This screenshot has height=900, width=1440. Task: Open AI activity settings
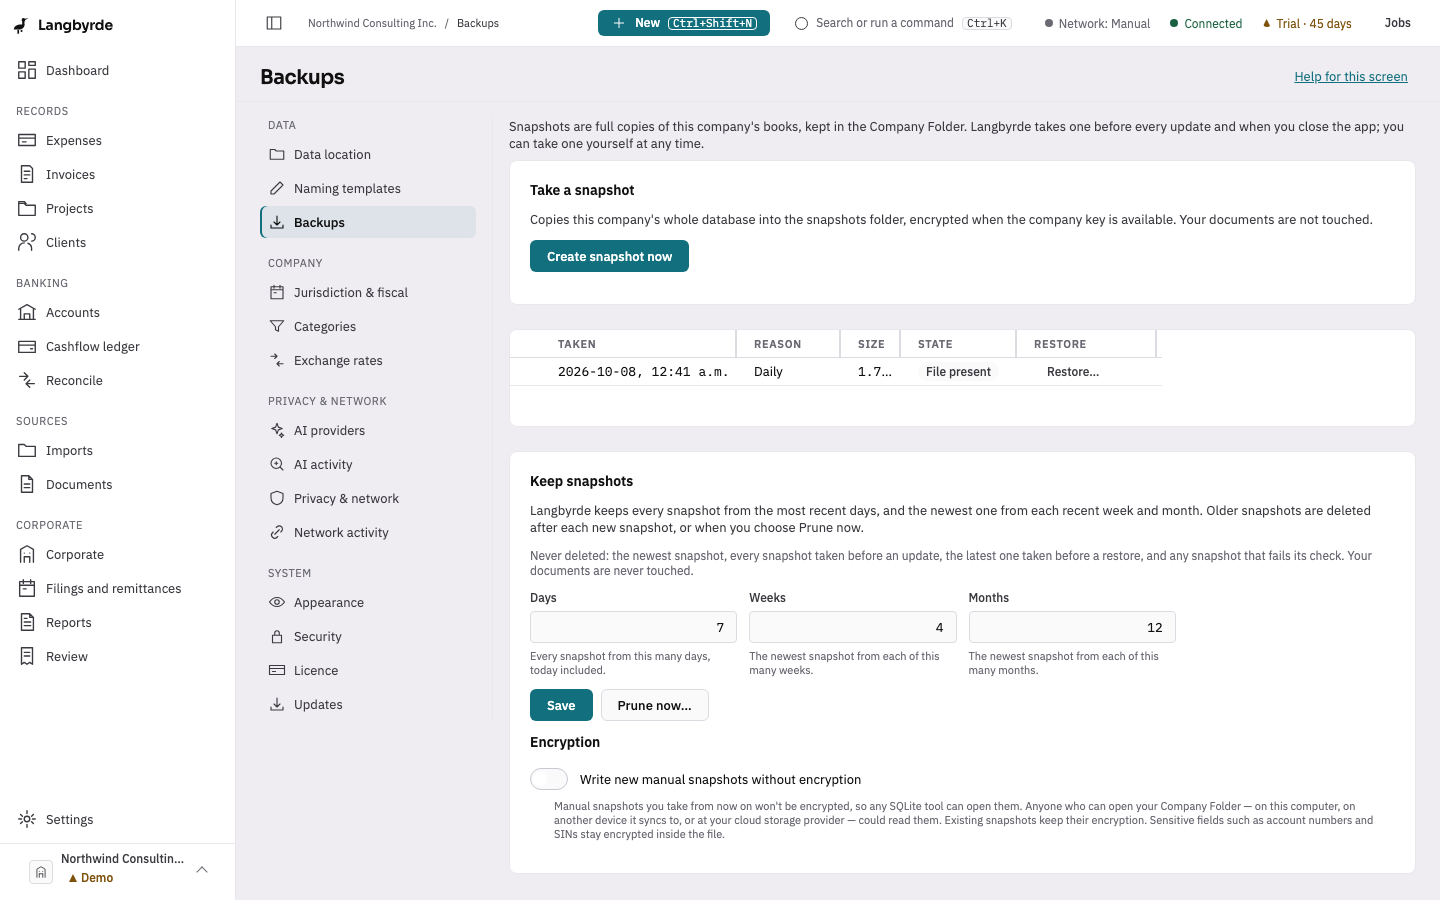(368, 464)
